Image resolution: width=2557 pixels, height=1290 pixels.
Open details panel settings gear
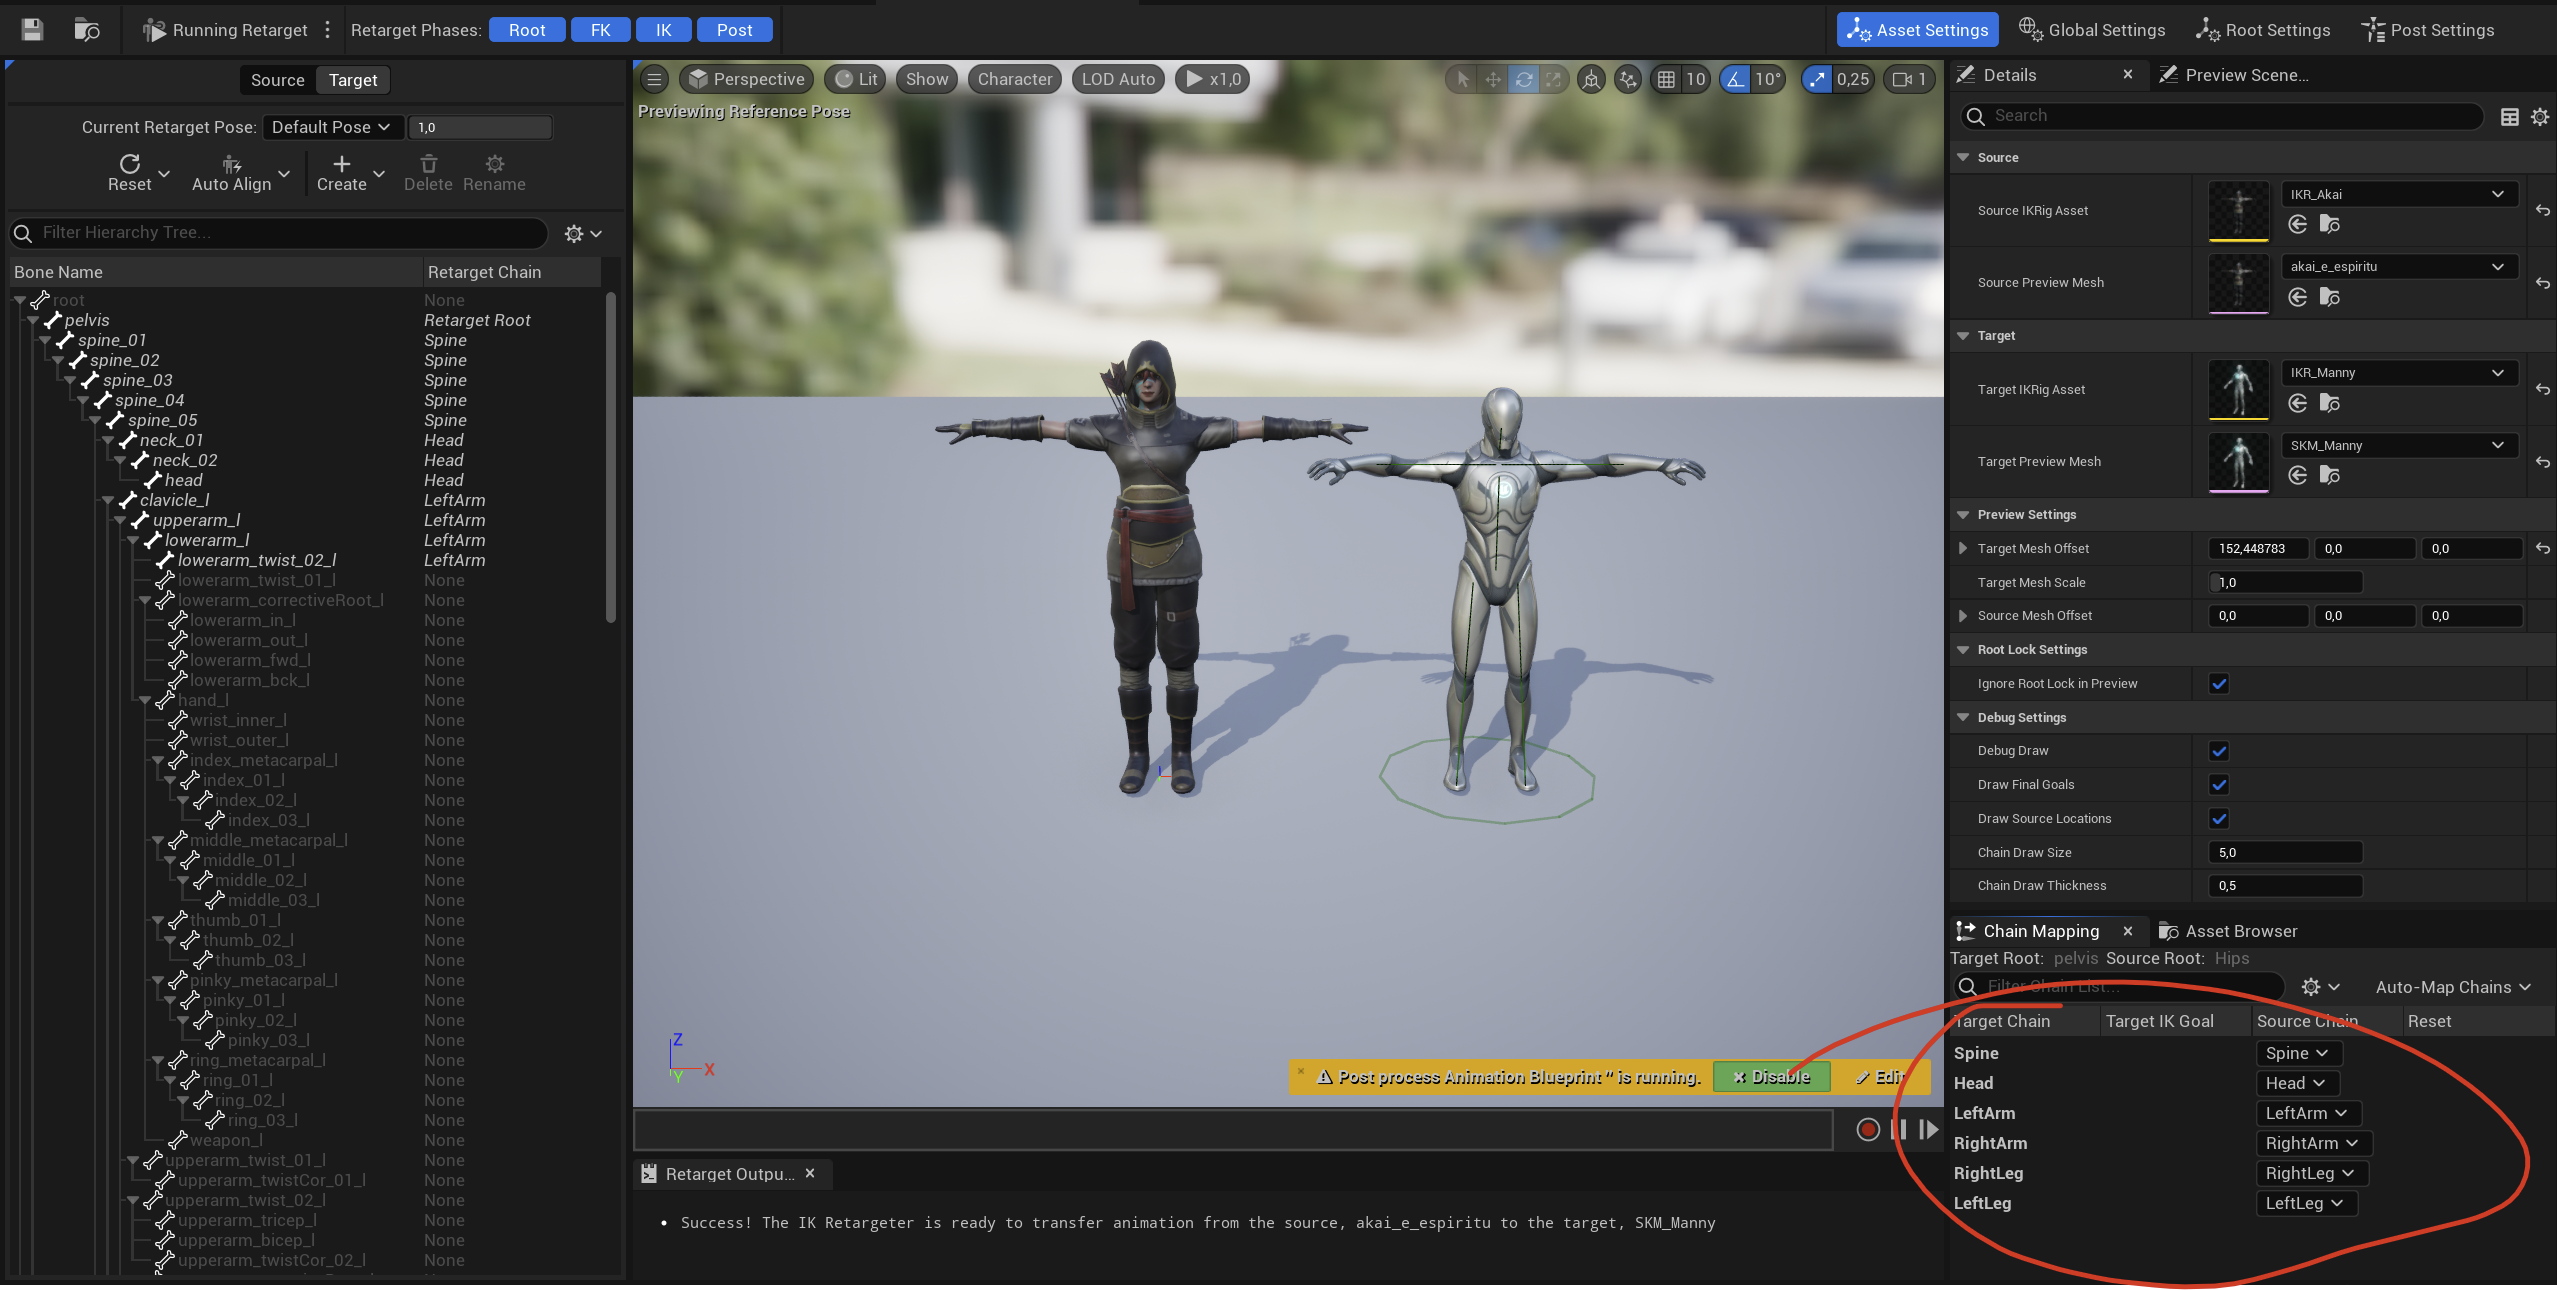click(2539, 117)
